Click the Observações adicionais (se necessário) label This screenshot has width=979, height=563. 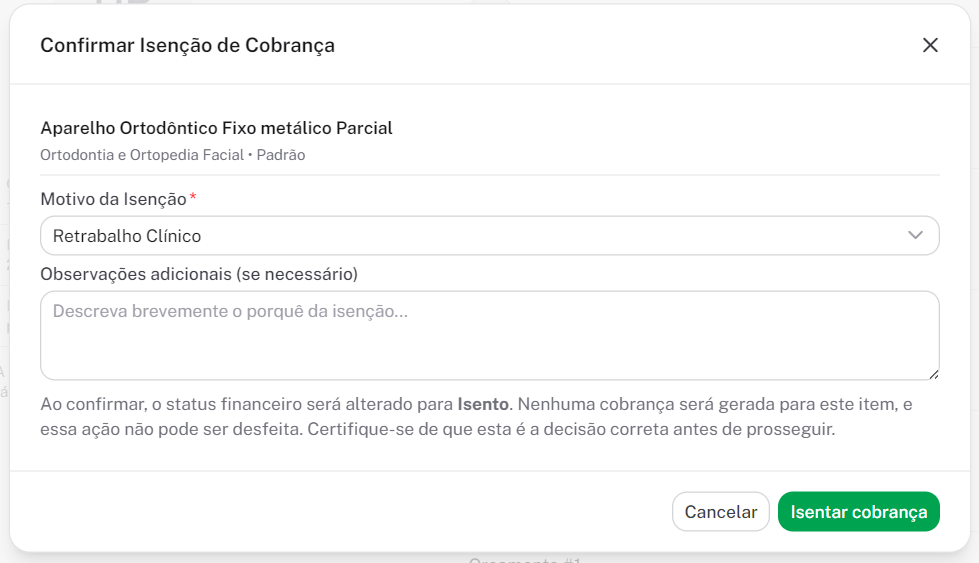[x=199, y=273]
